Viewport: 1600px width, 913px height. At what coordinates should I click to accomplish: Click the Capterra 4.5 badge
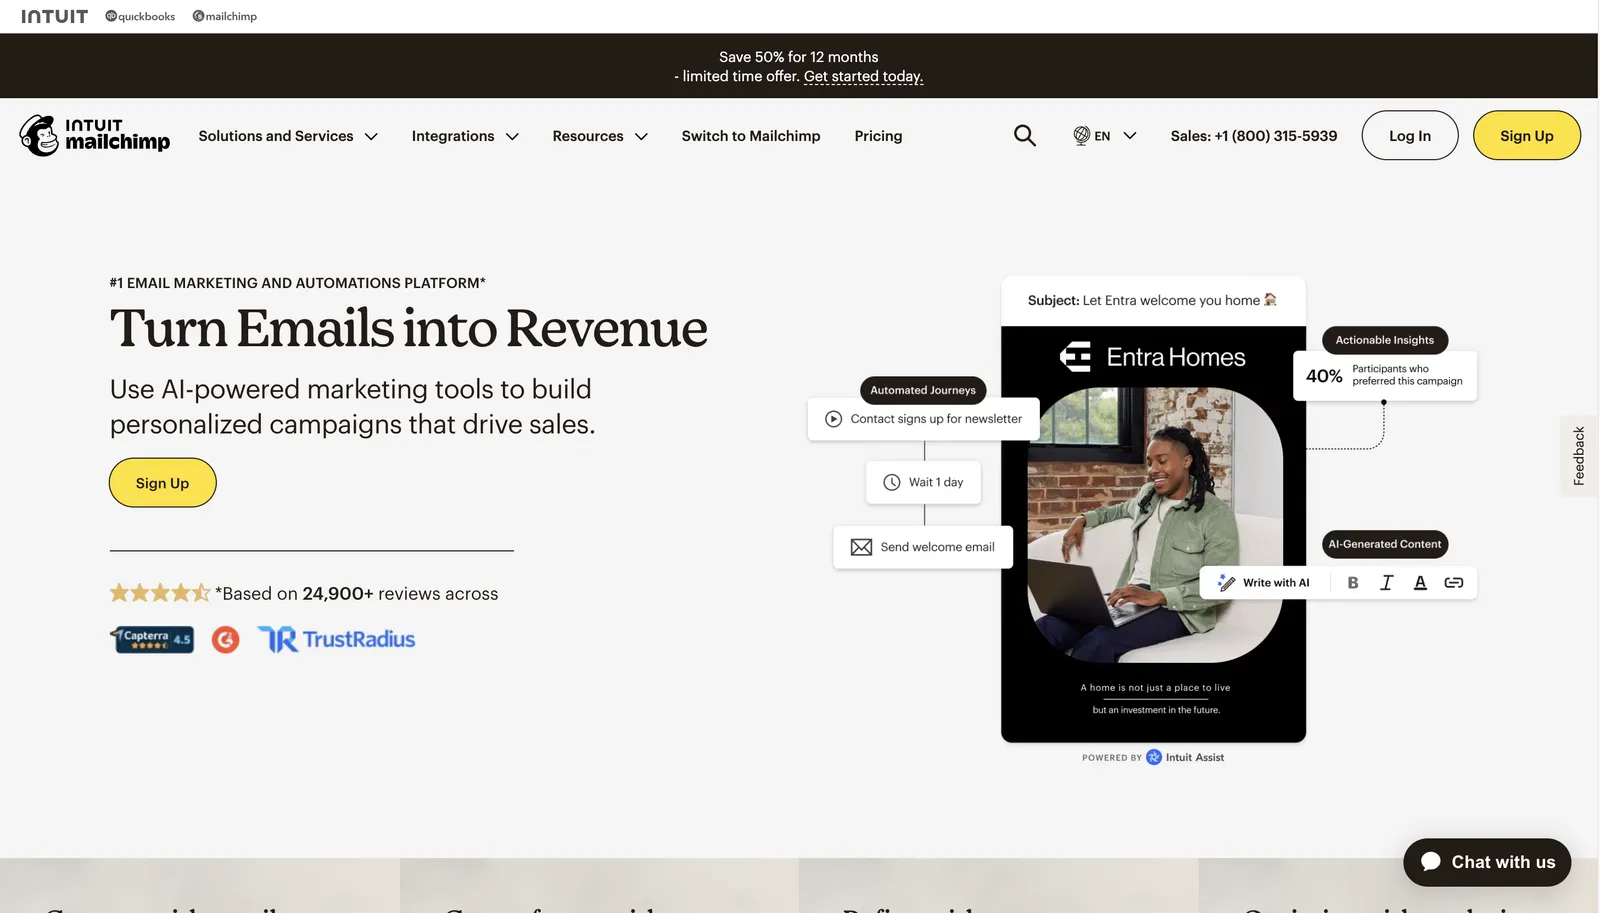[x=152, y=639]
